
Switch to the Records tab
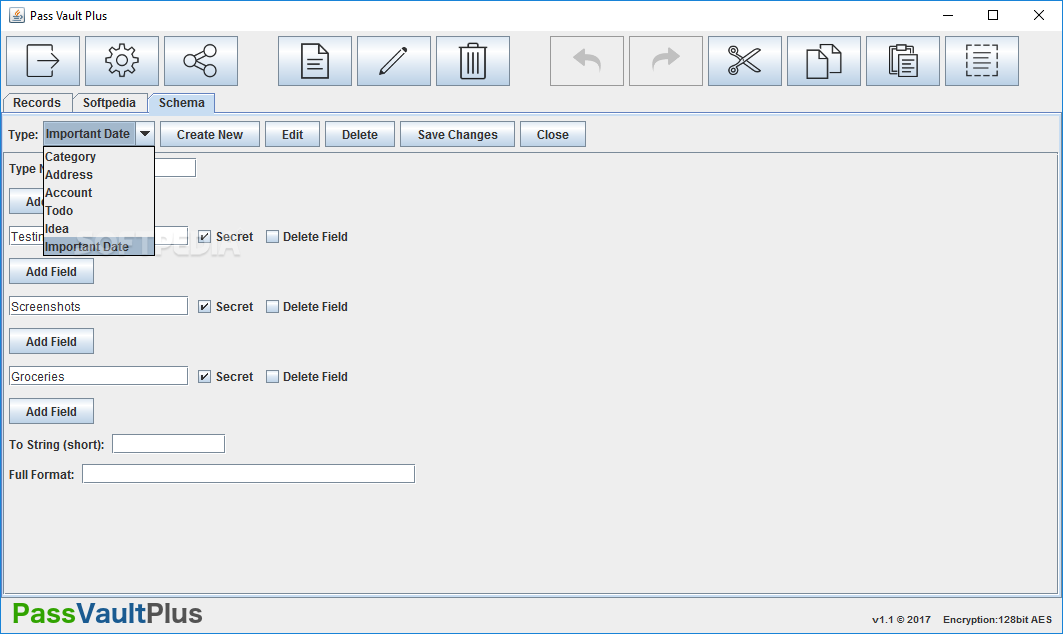pos(37,102)
